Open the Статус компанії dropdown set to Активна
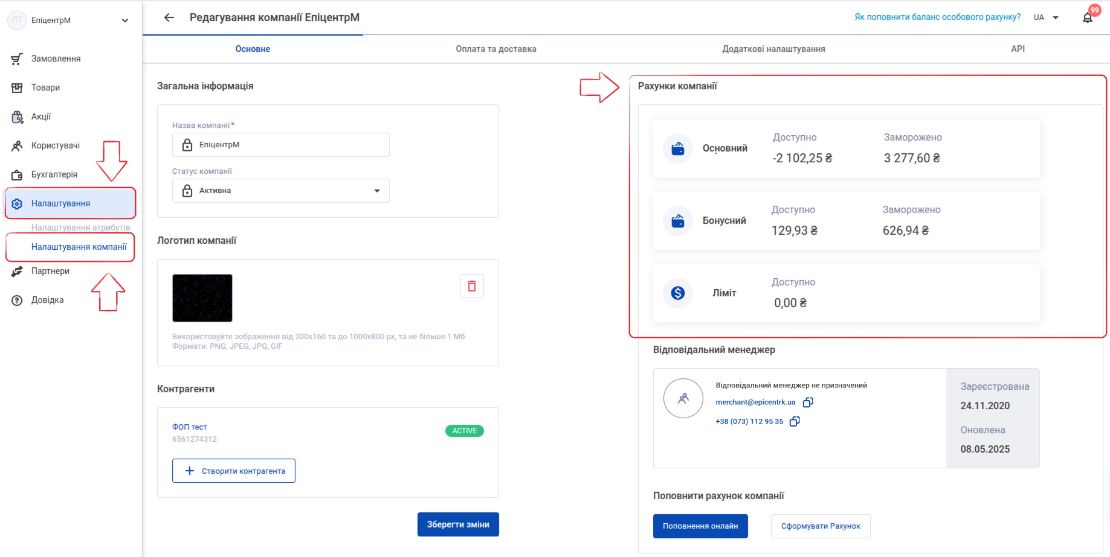 pos(280,190)
